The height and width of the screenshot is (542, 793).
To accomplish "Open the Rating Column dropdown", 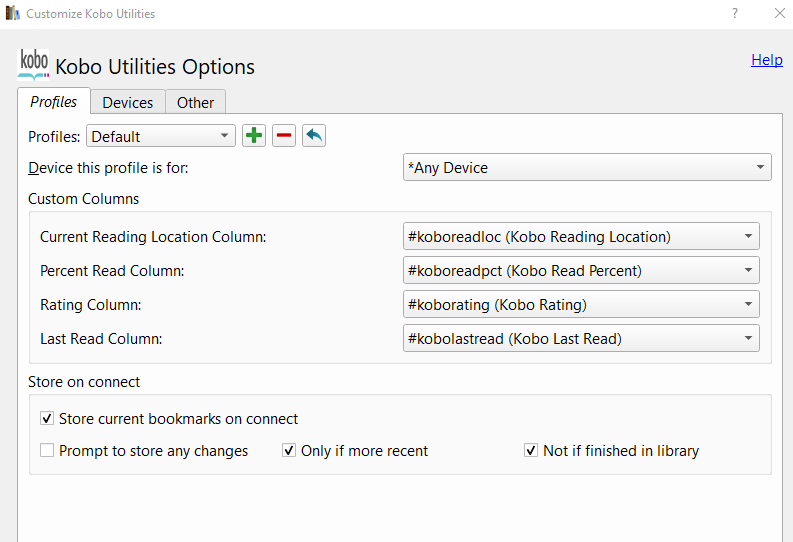I will pyautogui.click(x=581, y=305).
